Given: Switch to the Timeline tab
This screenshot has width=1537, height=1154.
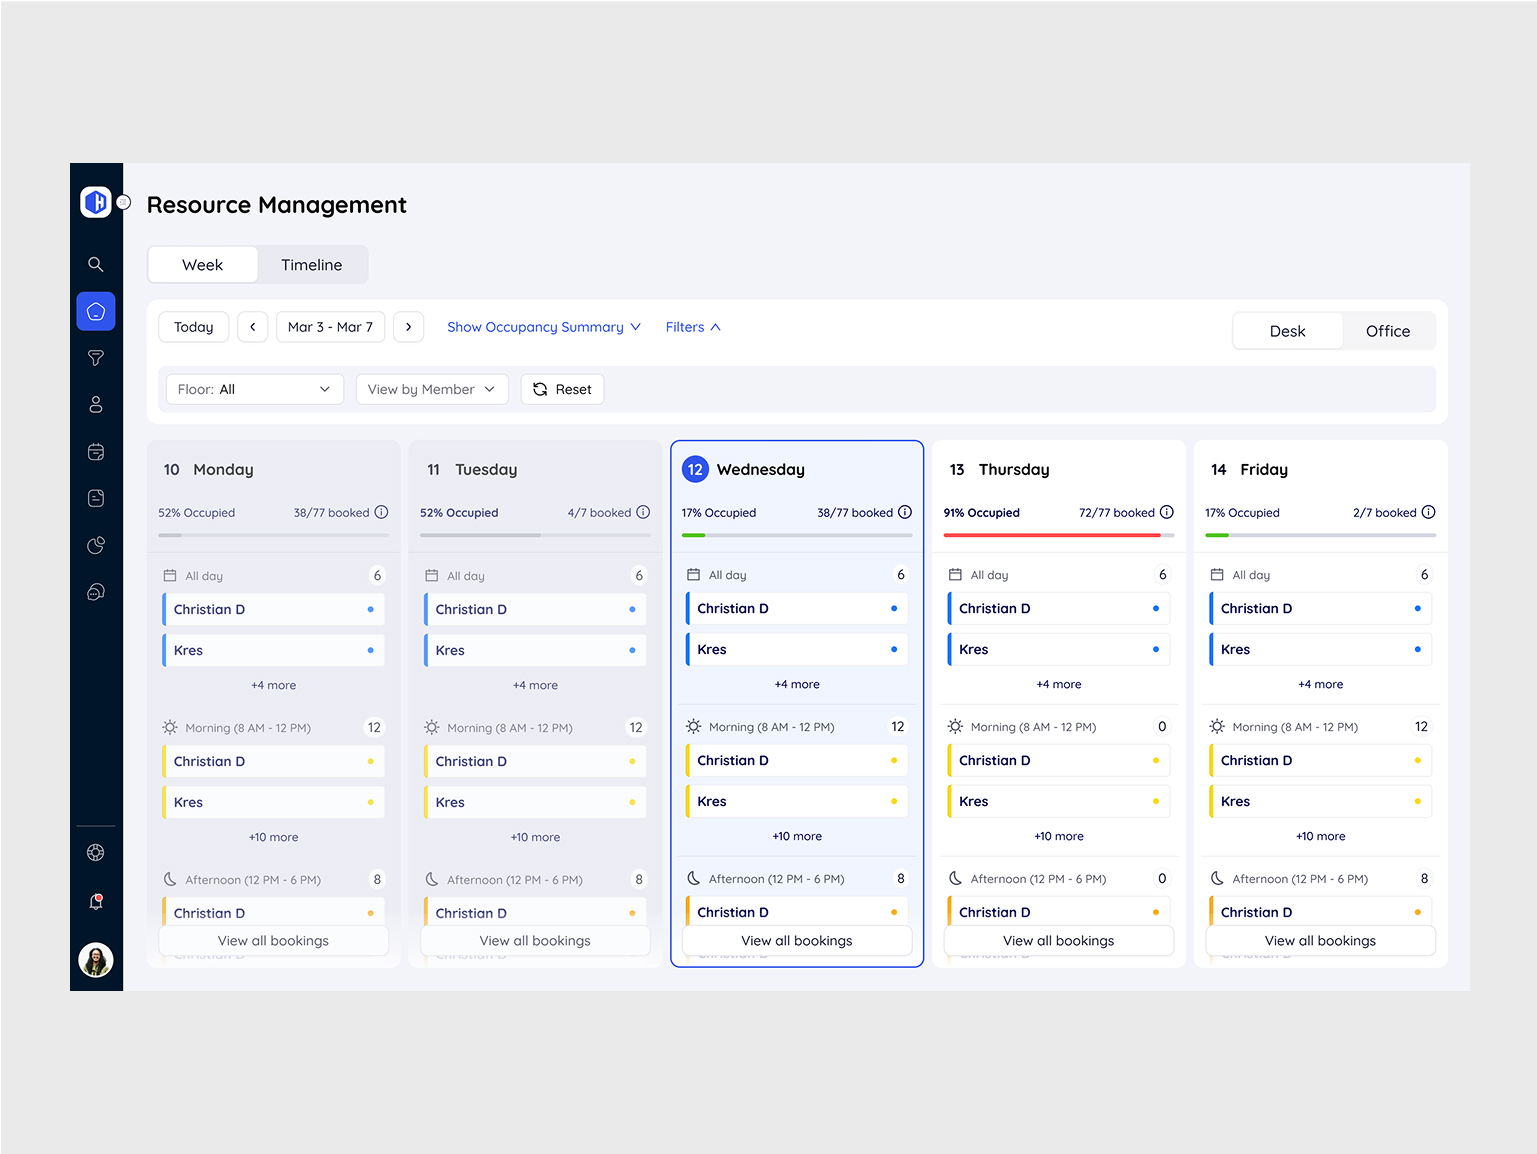Looking at the screenshot, I should 312,264.
